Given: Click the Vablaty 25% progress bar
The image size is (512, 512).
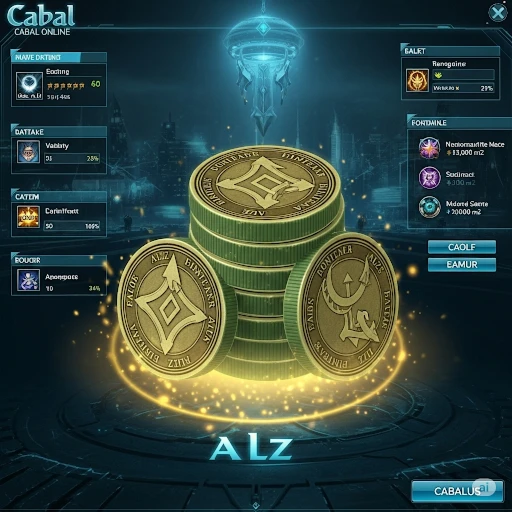Looking at the screenshot, I should click(72, 159).
